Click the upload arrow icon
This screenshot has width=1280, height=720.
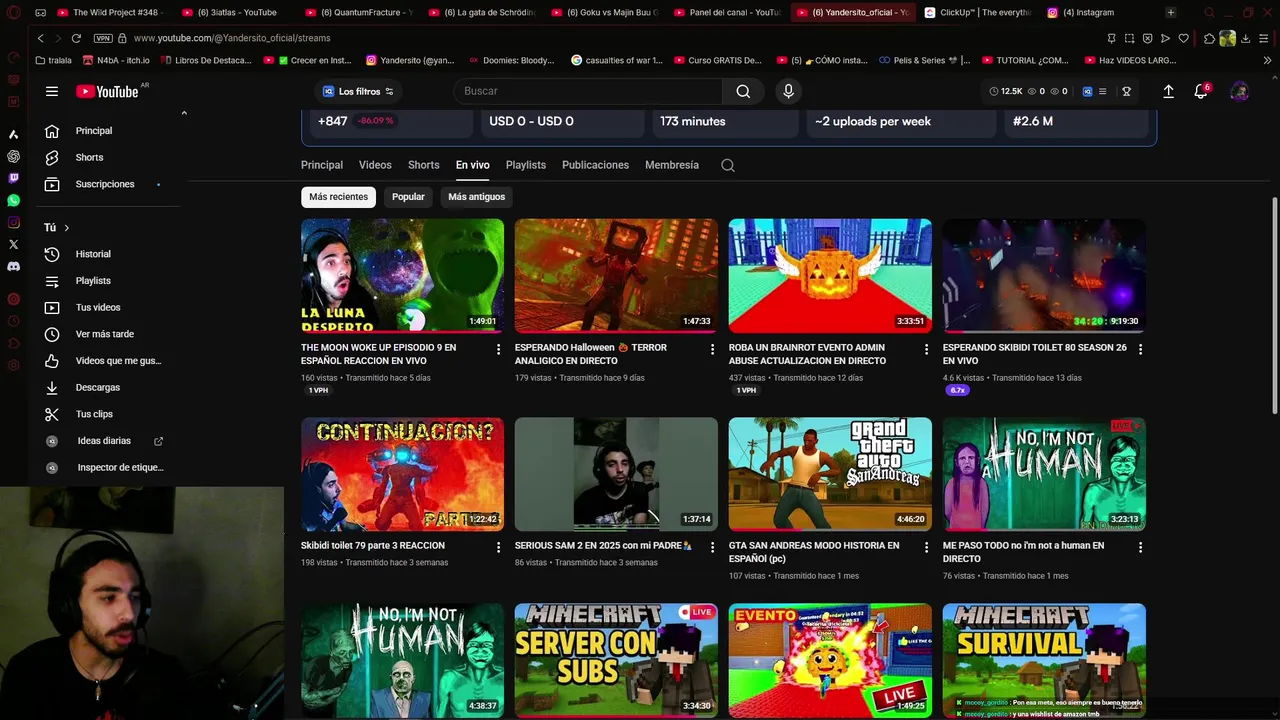[1168, 91]
